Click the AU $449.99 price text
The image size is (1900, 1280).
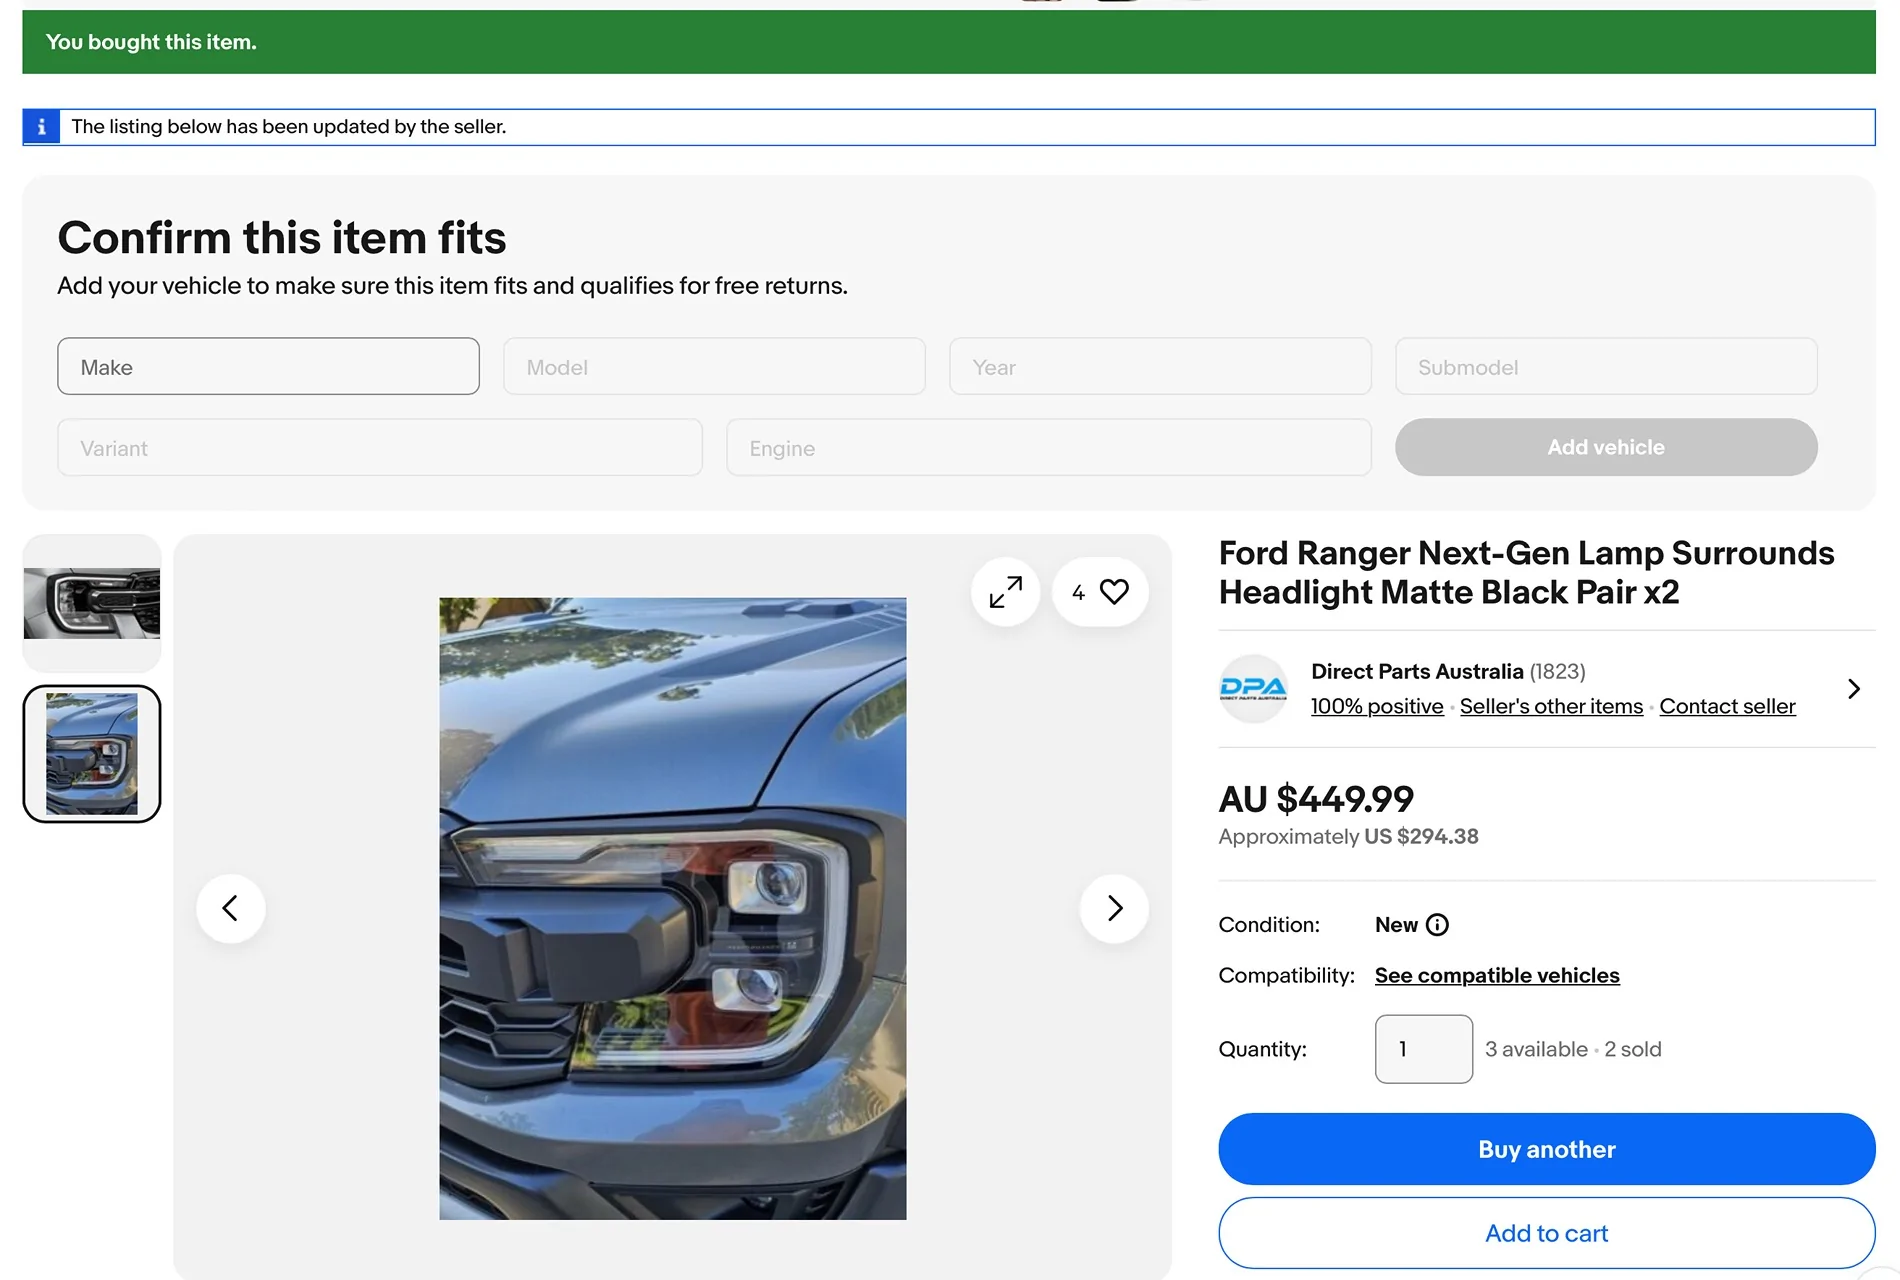click(x=1316, y=799)
